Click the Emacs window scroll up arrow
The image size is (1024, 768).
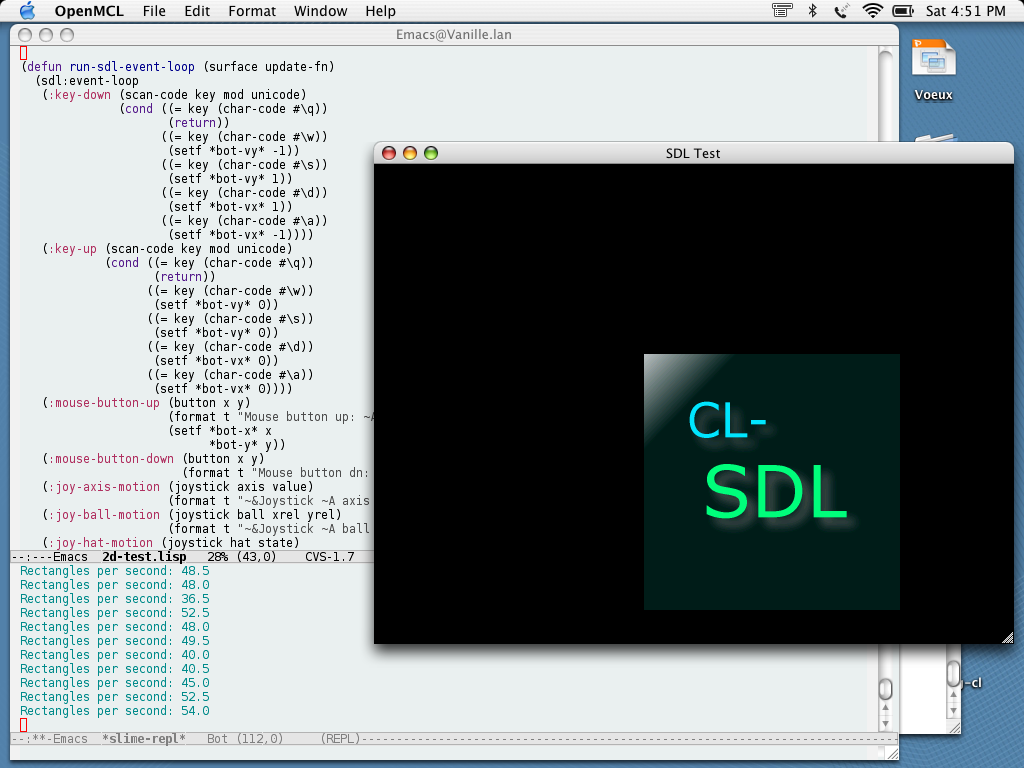pos(886,708)
